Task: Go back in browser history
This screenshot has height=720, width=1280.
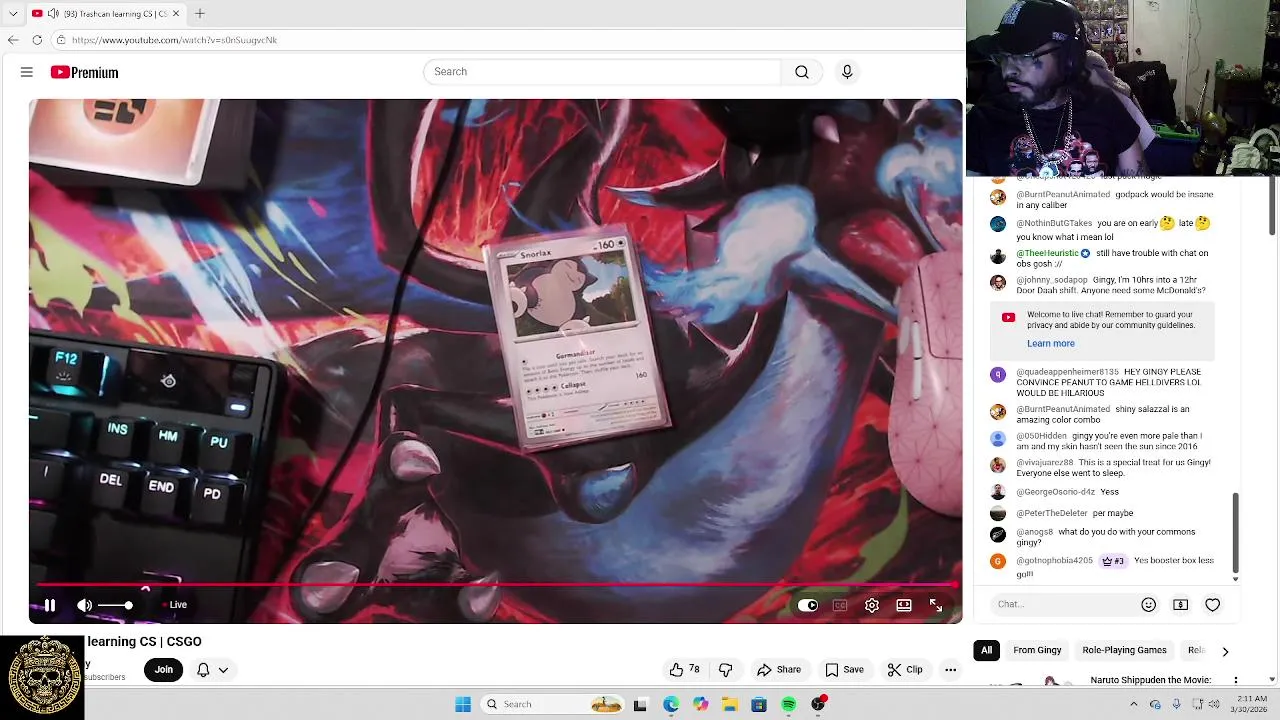Action: (x=13, y=40)
